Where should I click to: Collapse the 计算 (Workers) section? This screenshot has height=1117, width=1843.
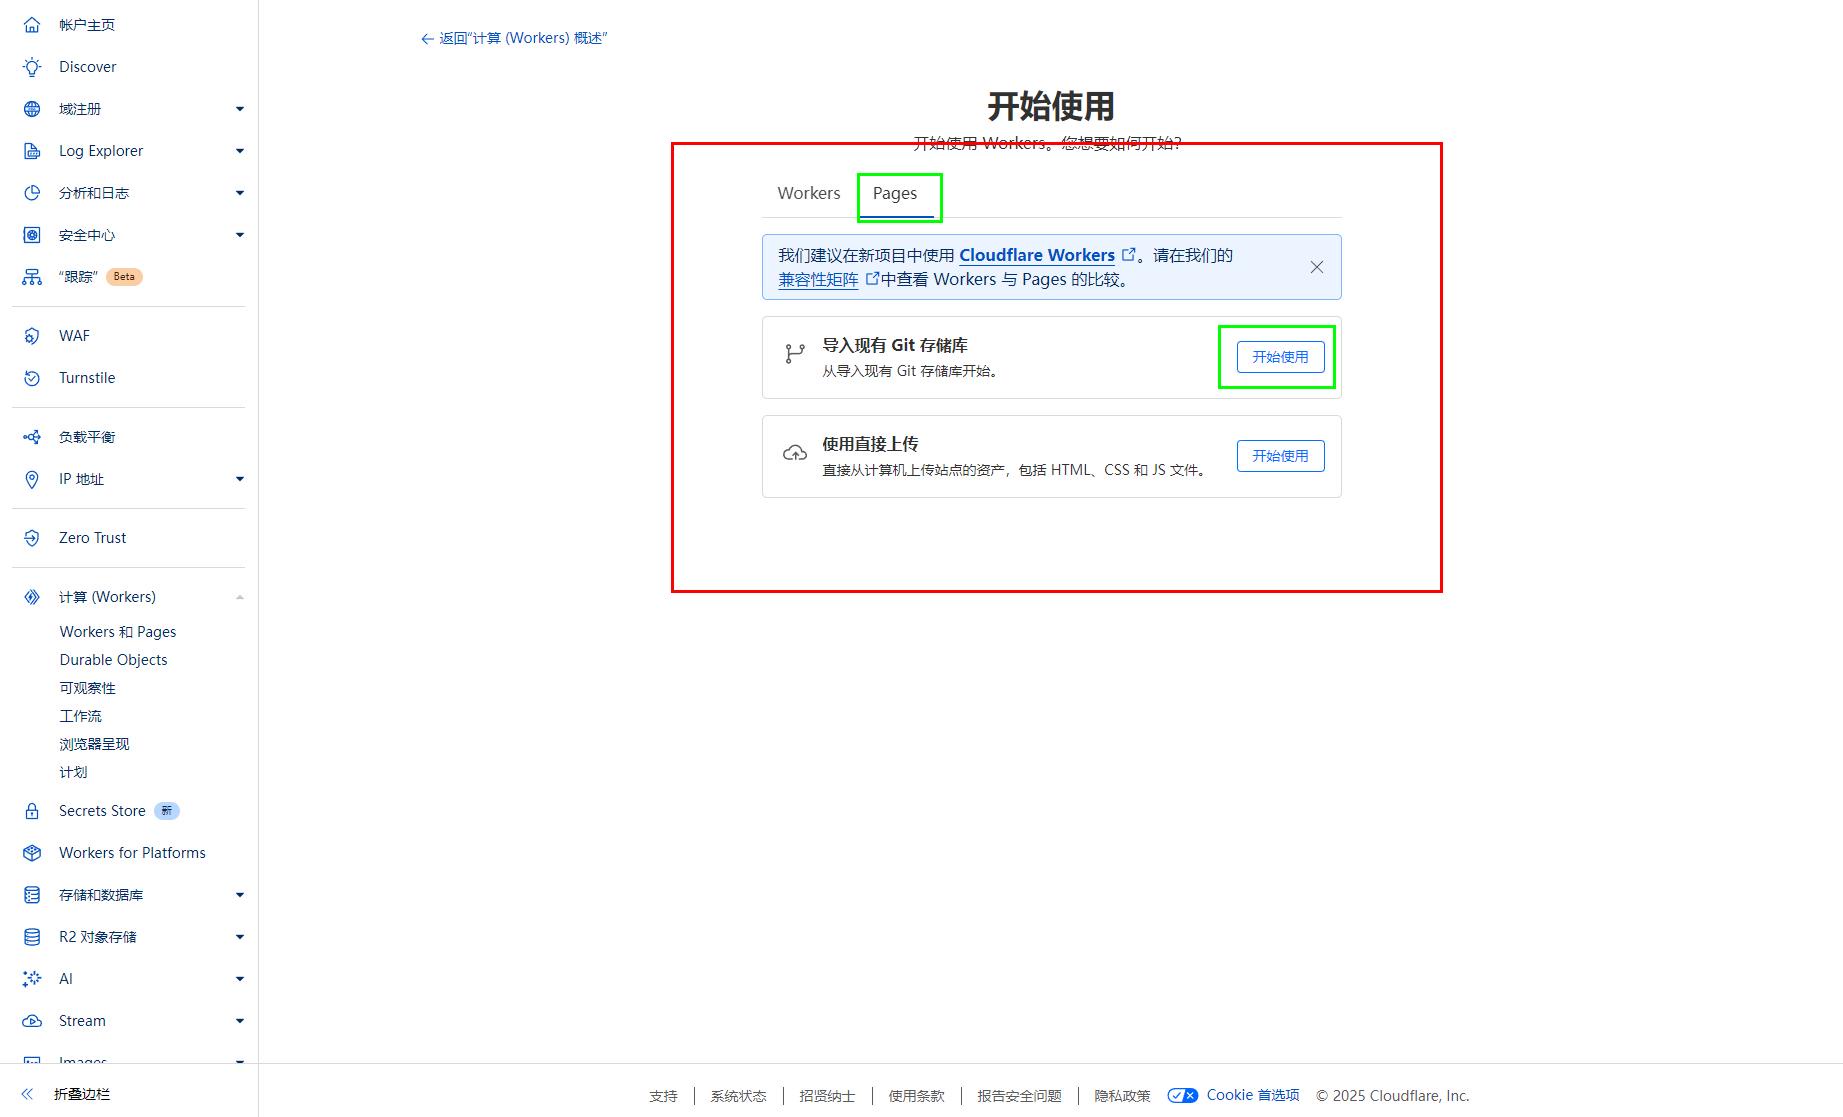(x=239, y=597)
